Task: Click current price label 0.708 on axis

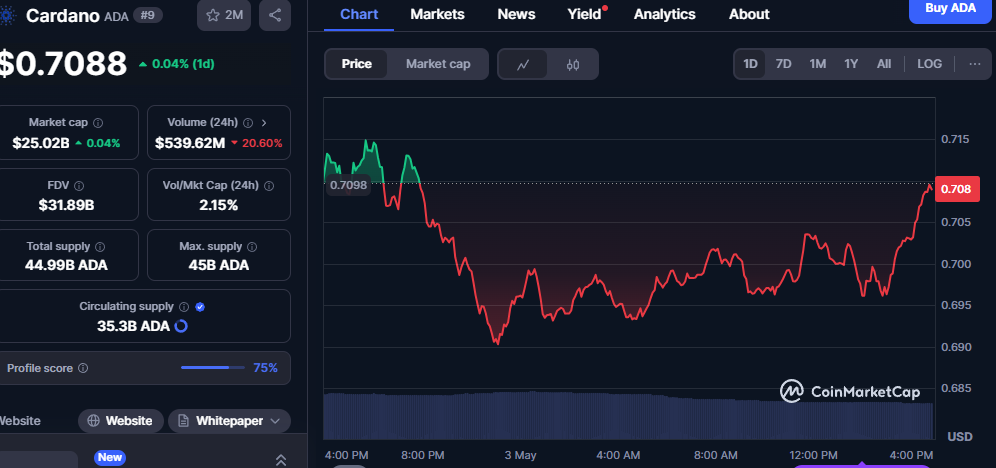Action: point(957,189)
